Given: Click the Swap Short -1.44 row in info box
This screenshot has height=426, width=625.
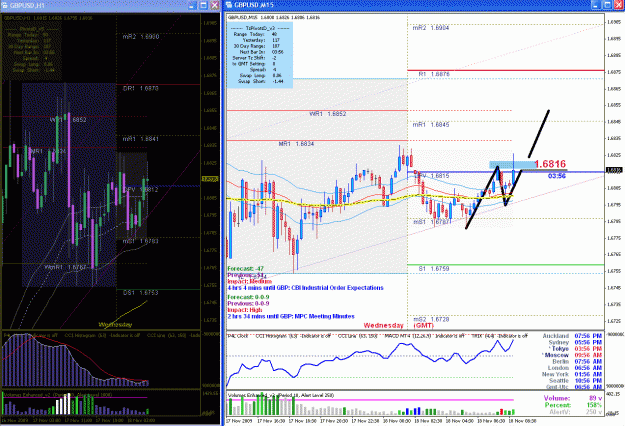Looking at the screenshot, I should click(x=261, y=81).
